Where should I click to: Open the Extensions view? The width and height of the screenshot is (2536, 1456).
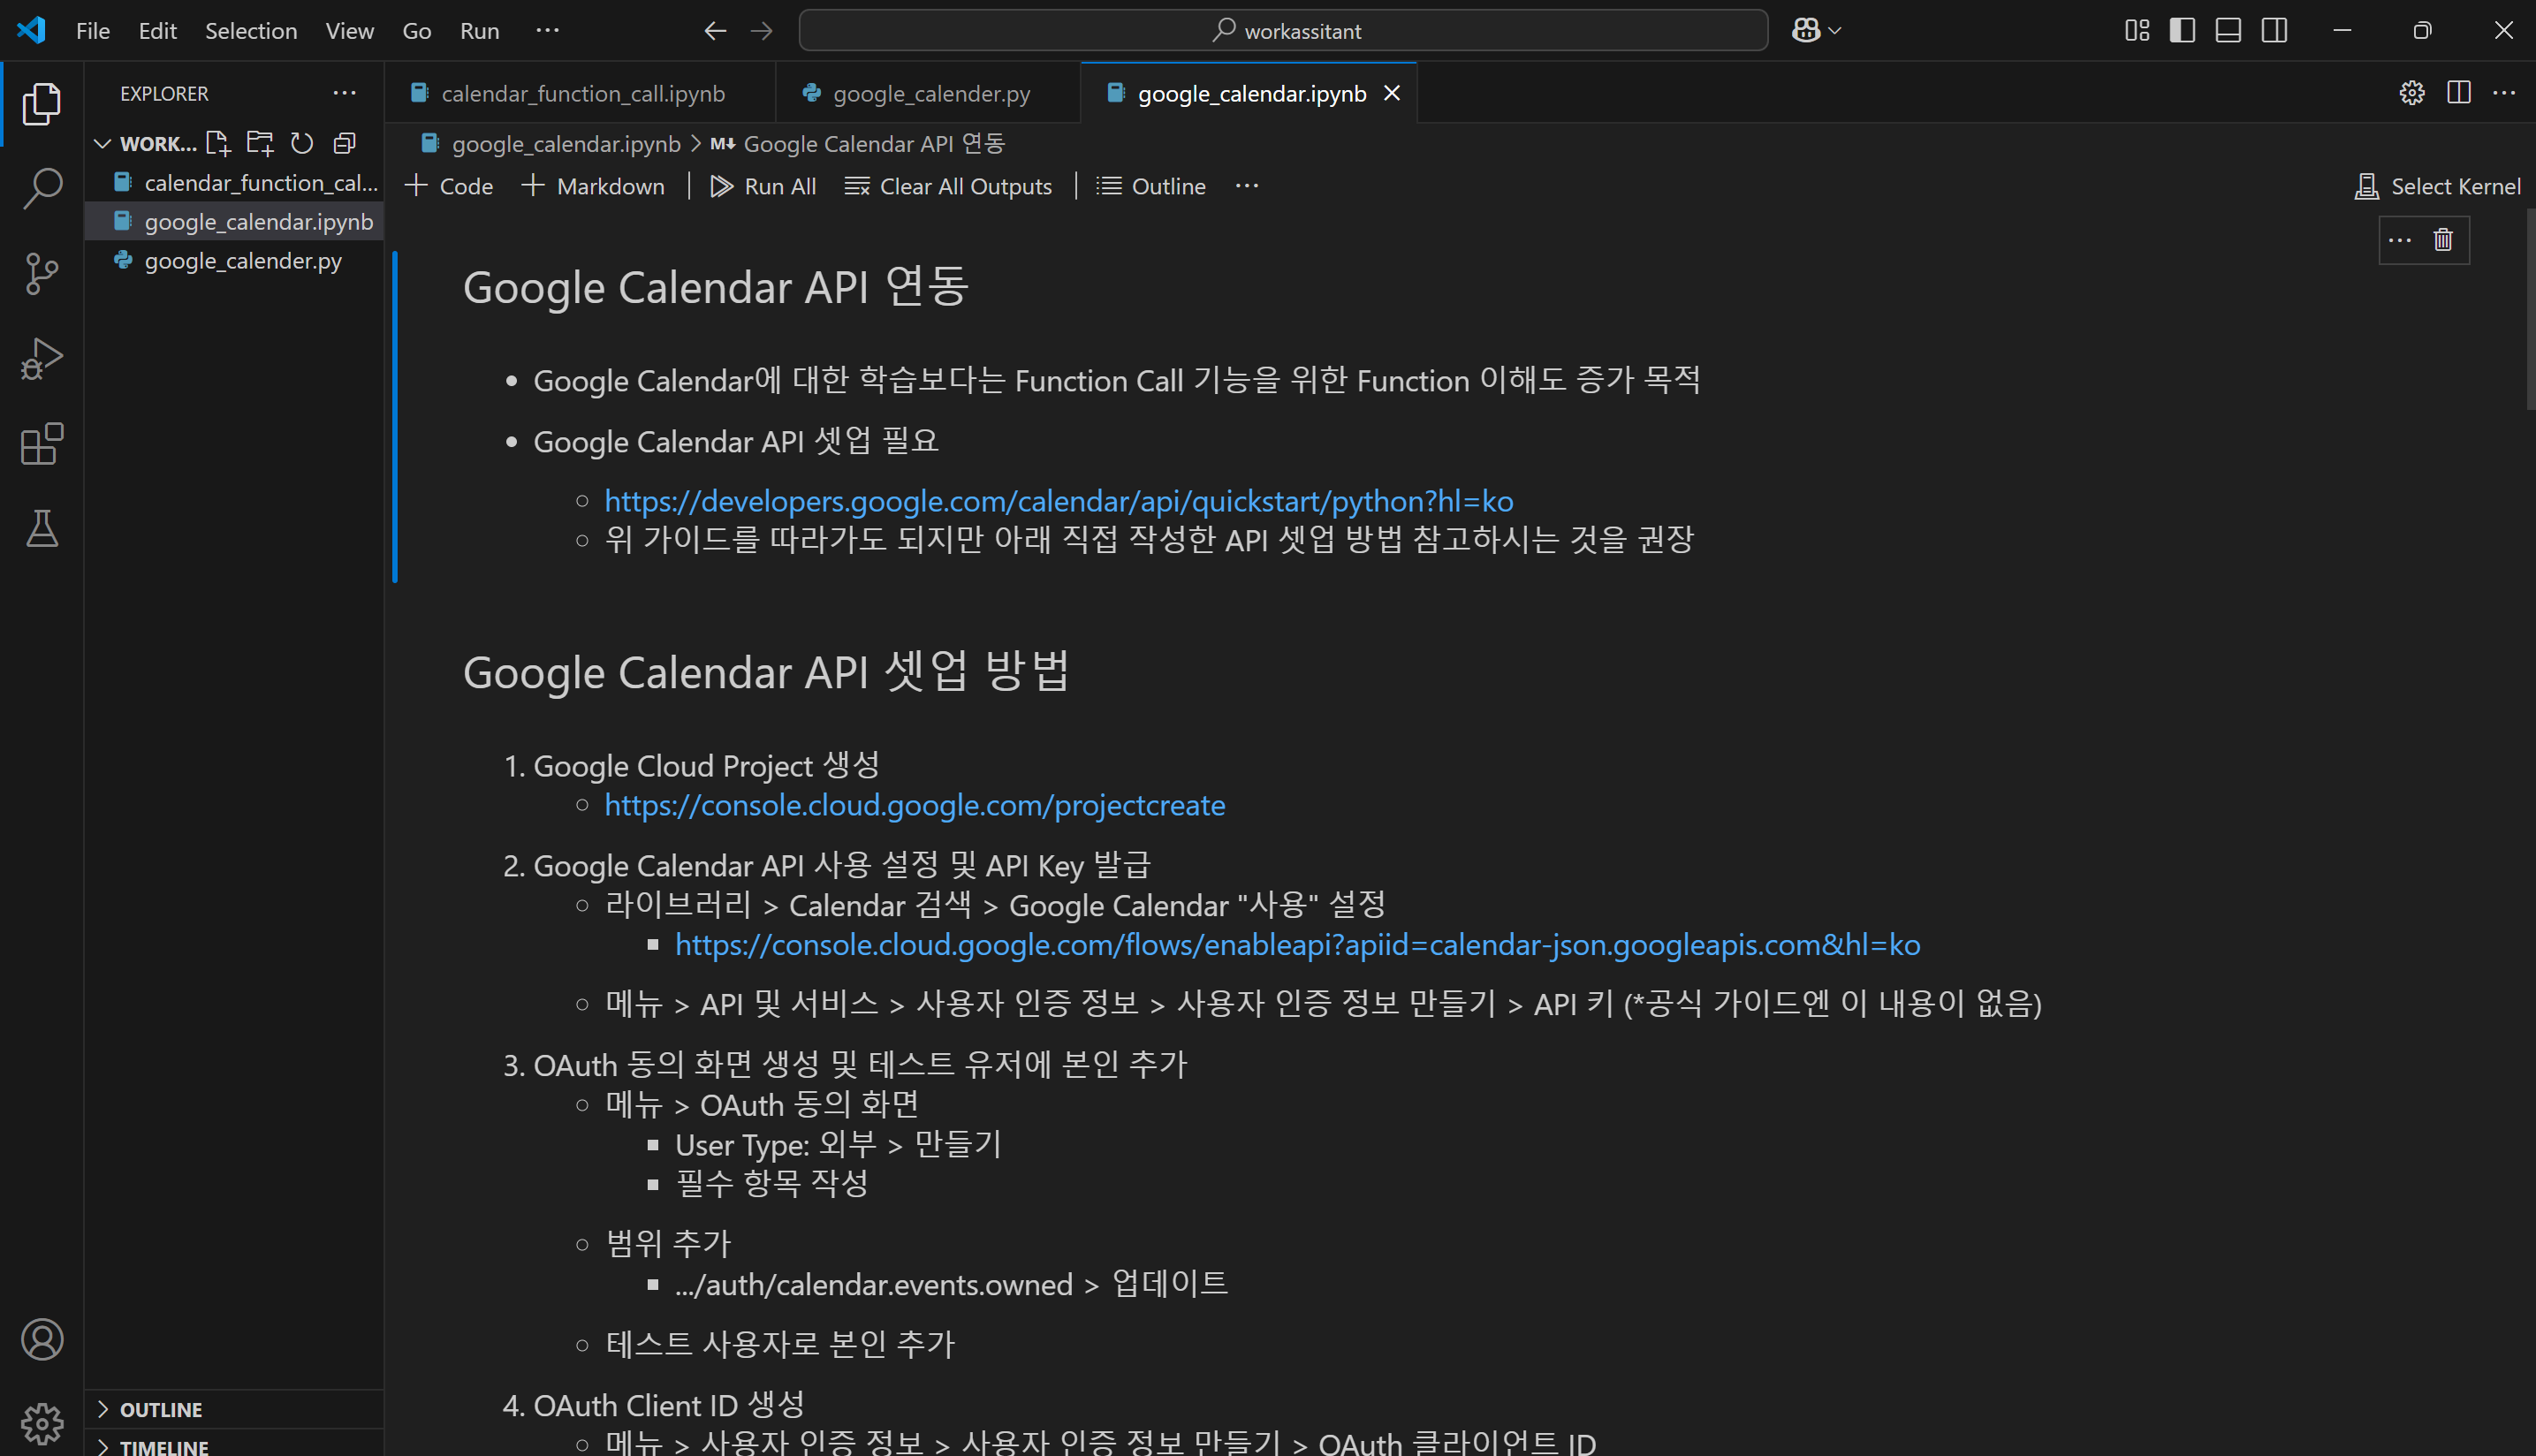(41, 443)
